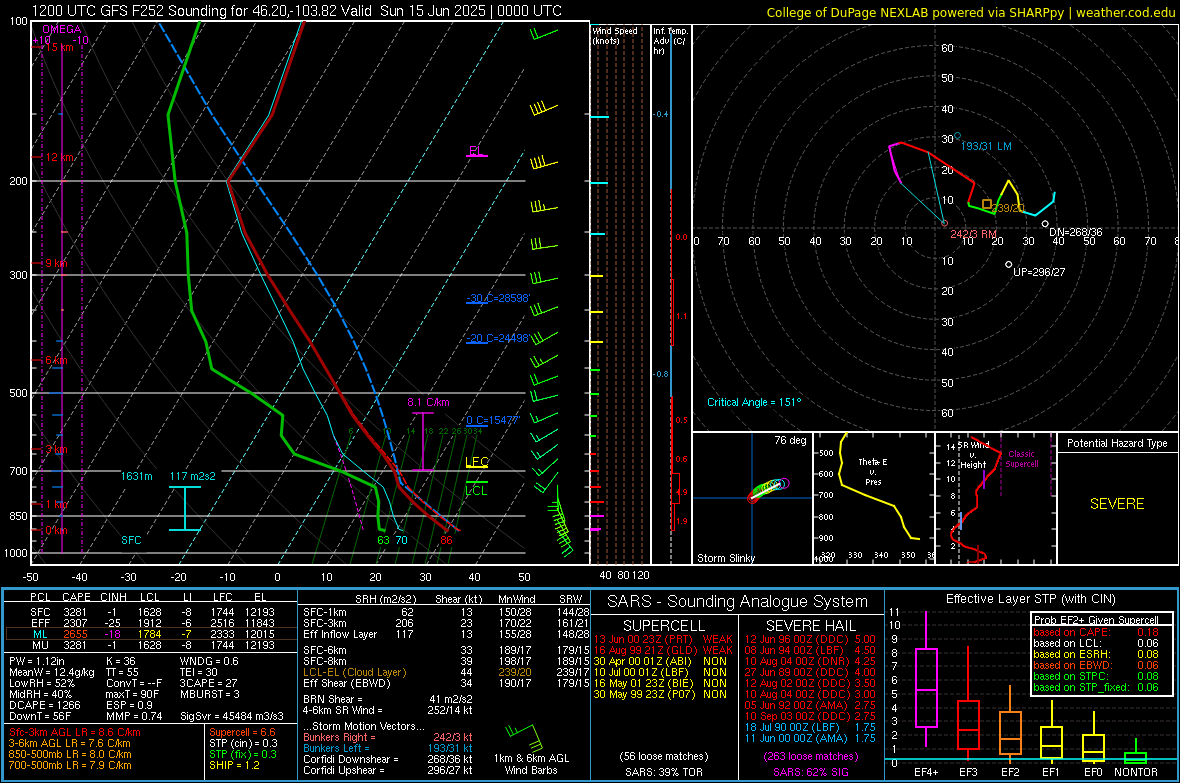This screenshot has height=783, width=1180.
Task: Click the 'Effective Layer STP (with CIN)' title
Action: pos(1030,599)
